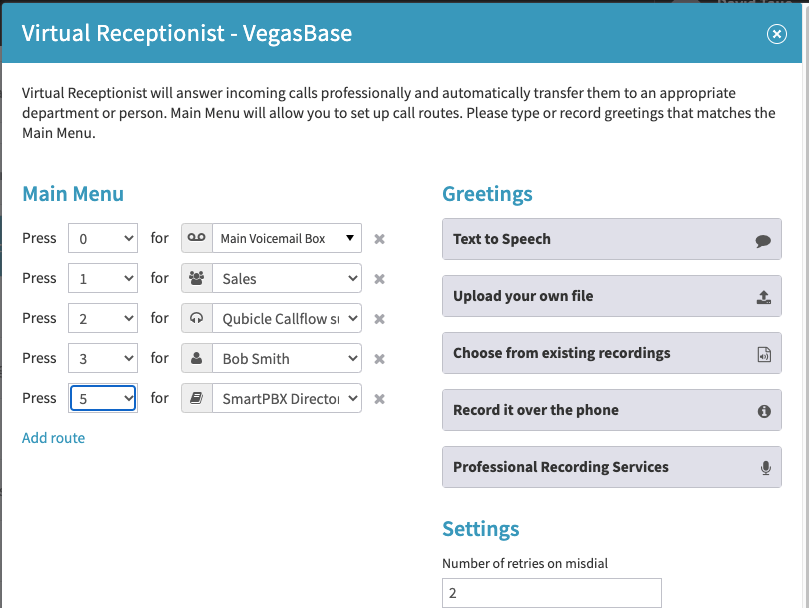The width and height of the screenshot is (809, 608).
Task: Remove the Press 0 voicemail route
Action: point(379,239)
